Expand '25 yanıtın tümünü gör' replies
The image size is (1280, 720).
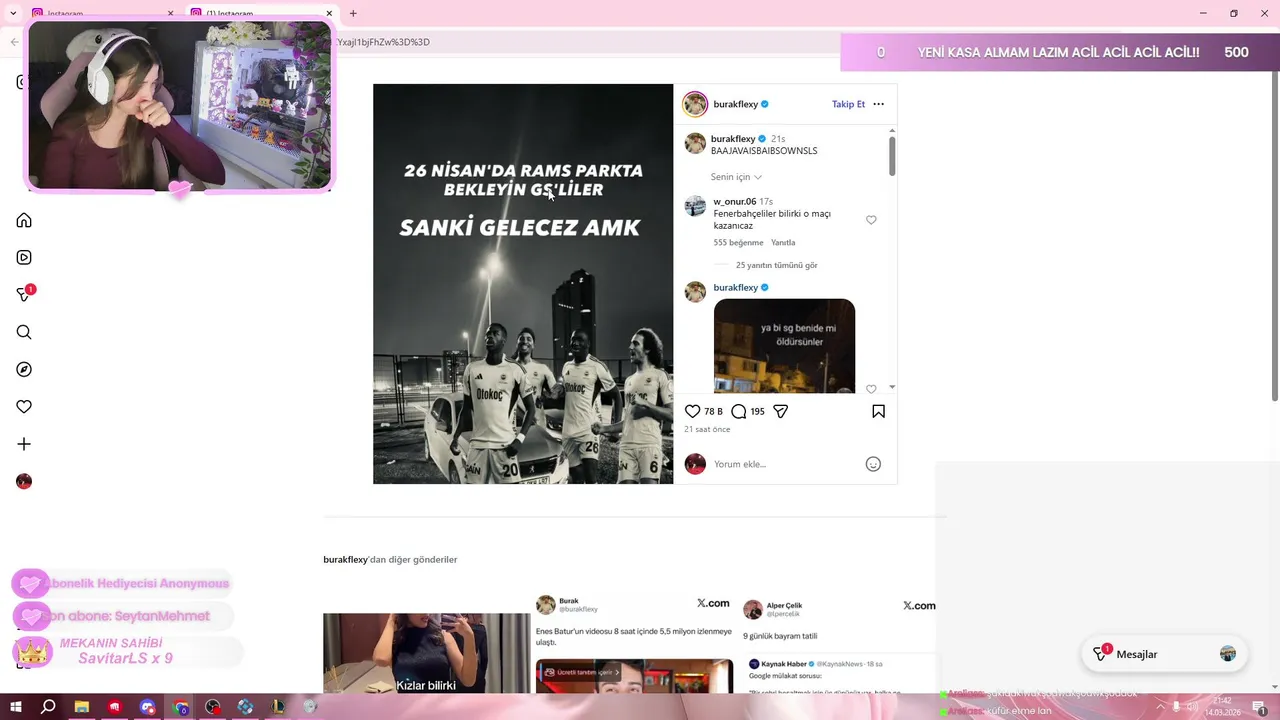(x=776, y=265)
